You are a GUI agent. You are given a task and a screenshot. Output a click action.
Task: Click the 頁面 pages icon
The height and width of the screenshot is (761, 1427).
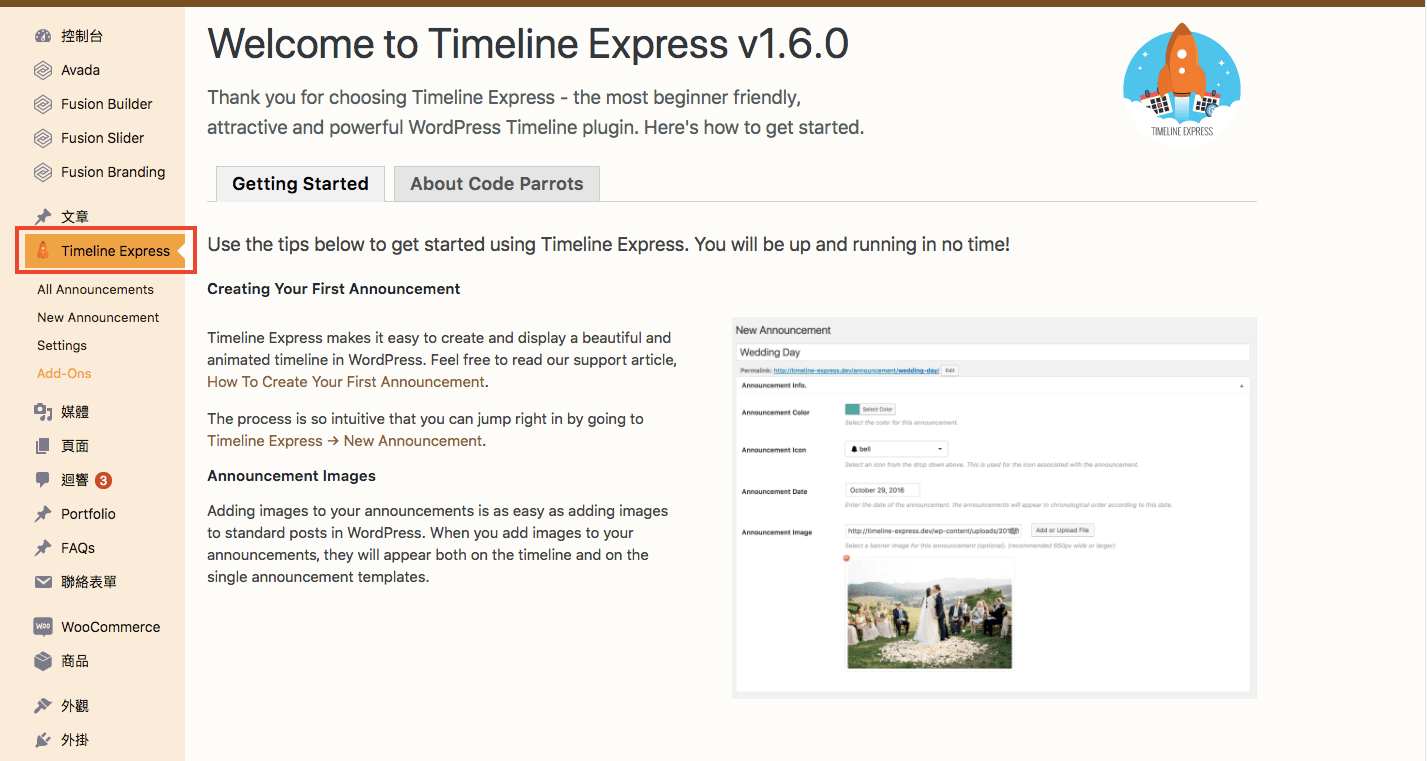[x=43, y=446]
